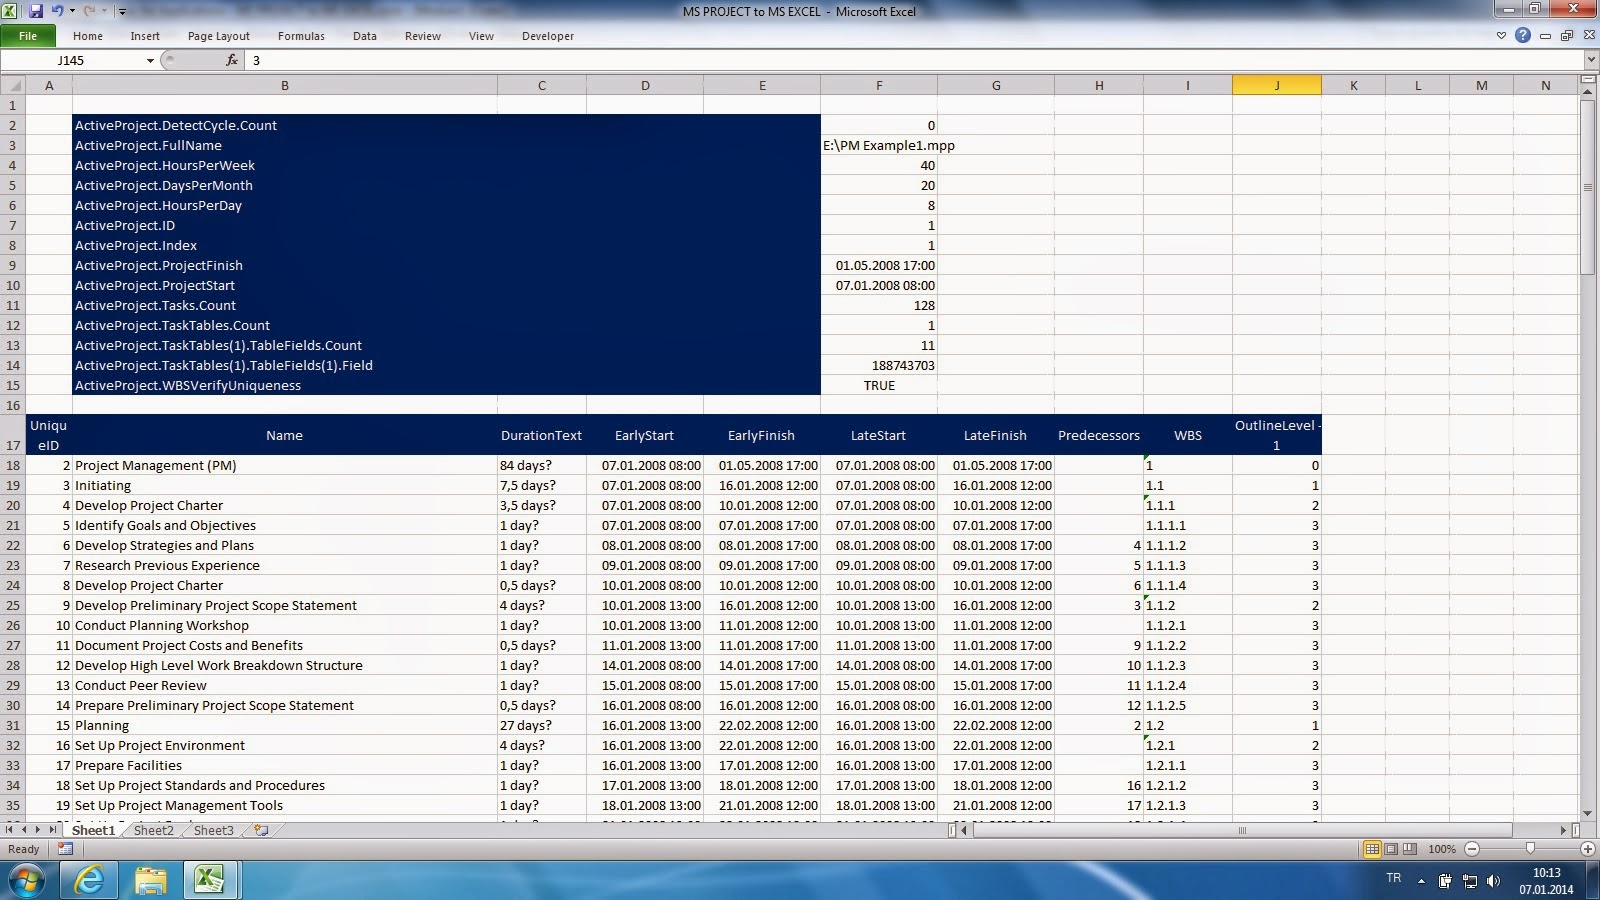Screen dimensions: 1600x900
Task: Save the workbook via Quick Access floppy icon
Action: [x=36, y=11]
